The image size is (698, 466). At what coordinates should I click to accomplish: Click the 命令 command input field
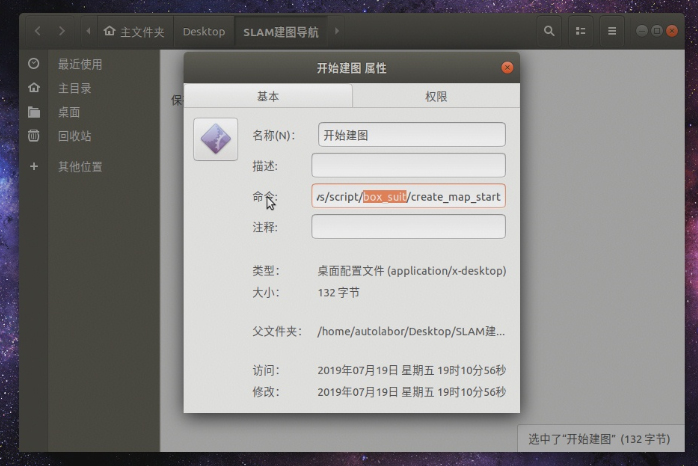(408, 196)
